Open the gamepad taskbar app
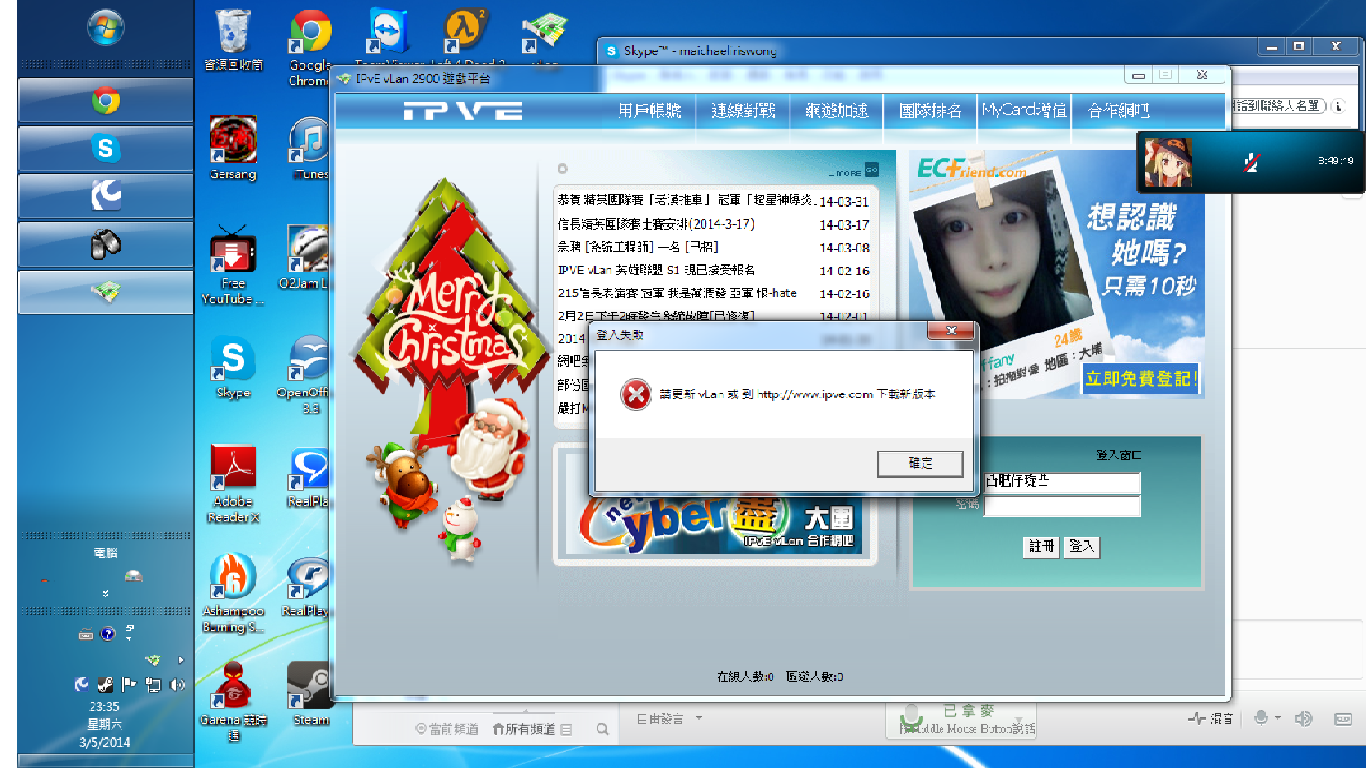This screenshot has height=768, width=1366. click(106, 244)
